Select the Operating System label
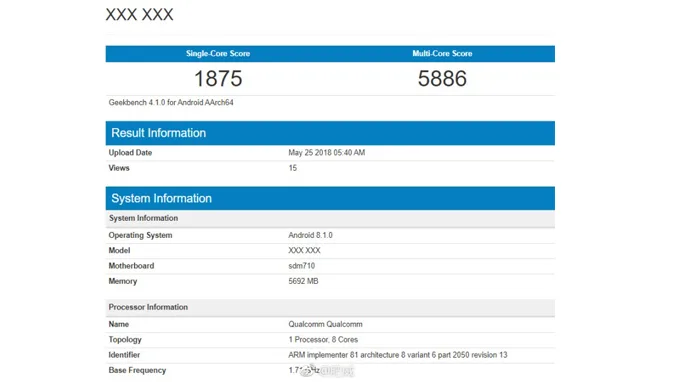Viewport: 680px width, 382px height. (x=140, y=235)
